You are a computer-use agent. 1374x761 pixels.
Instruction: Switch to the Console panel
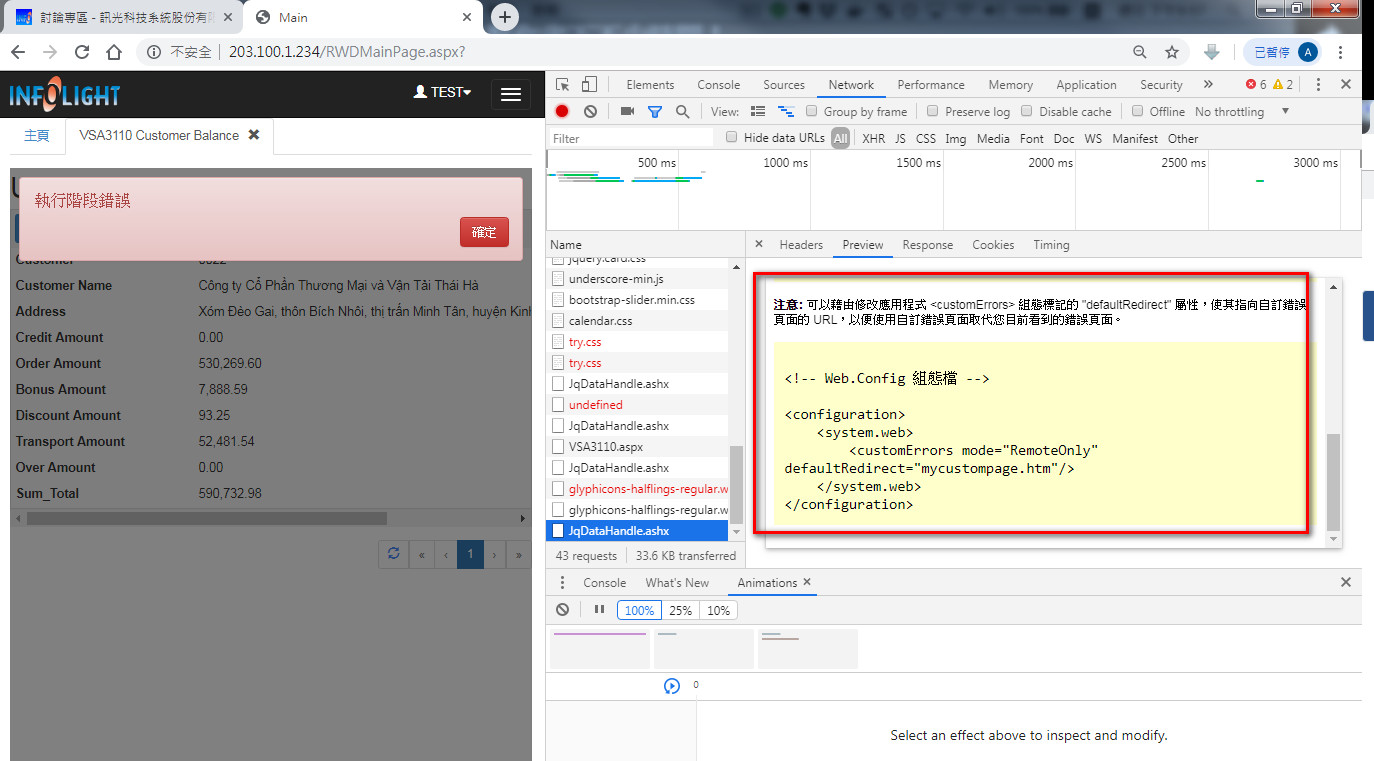coord(719,85)
